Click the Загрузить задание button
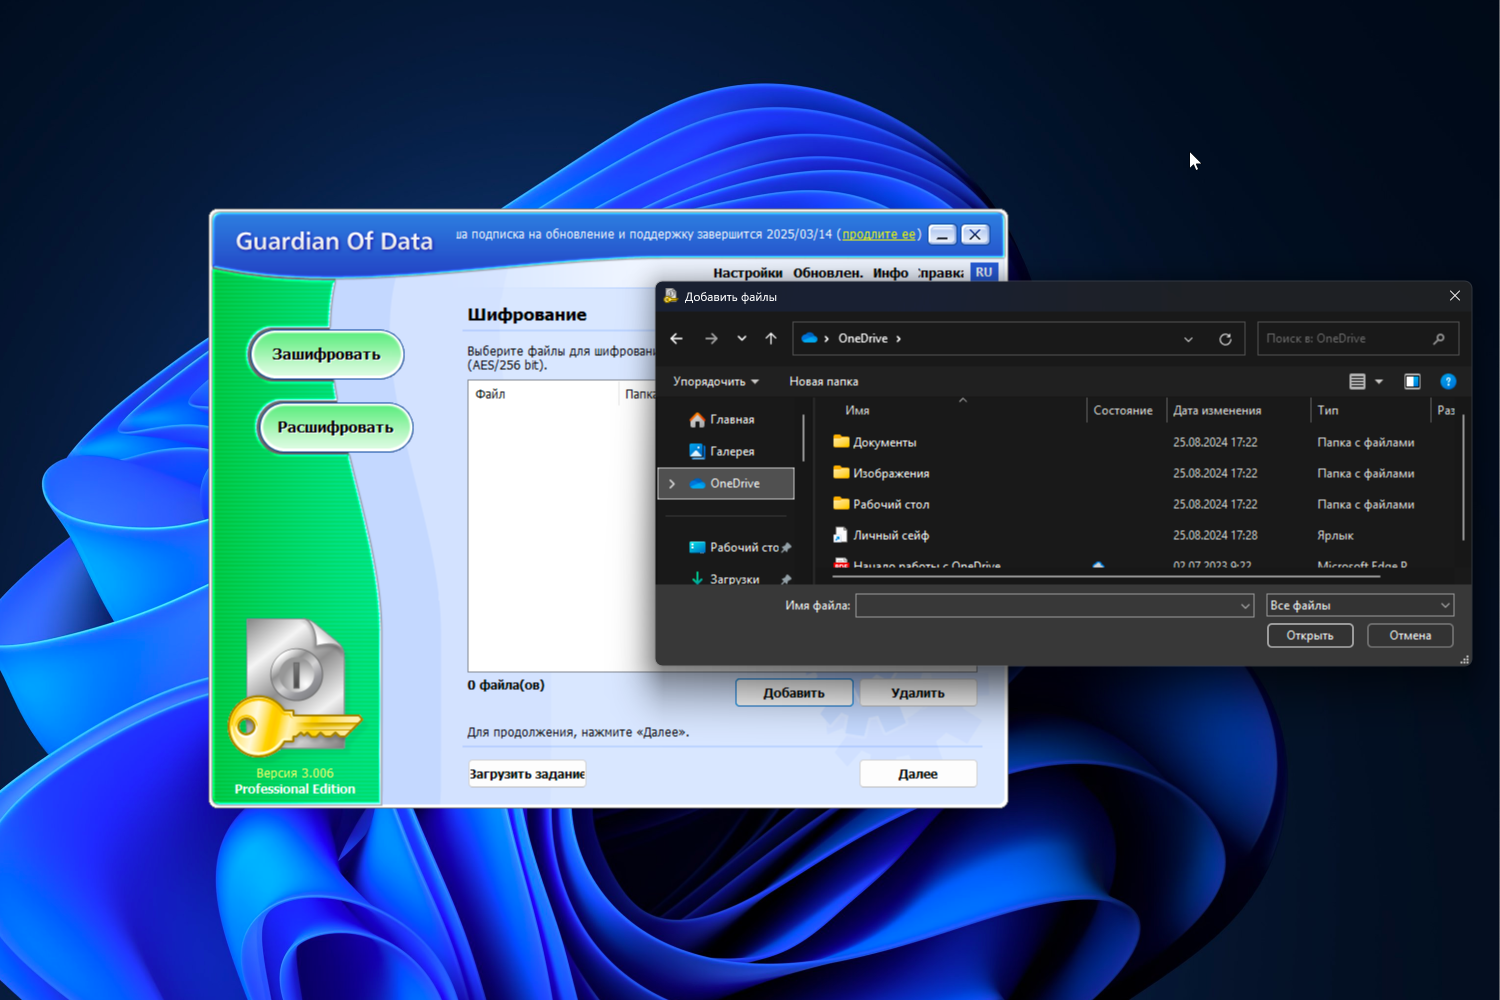This screenshot has height=1000, width=1500. [x=527, y=774]
